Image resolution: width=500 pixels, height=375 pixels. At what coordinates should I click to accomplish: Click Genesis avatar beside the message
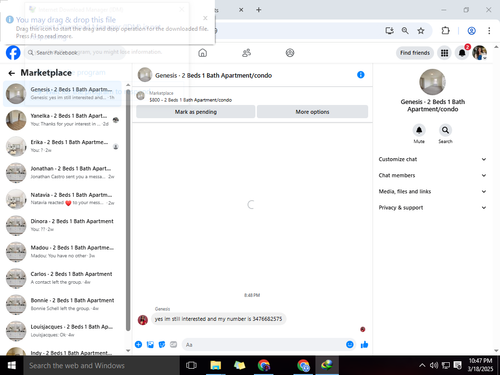coord(143,320)
